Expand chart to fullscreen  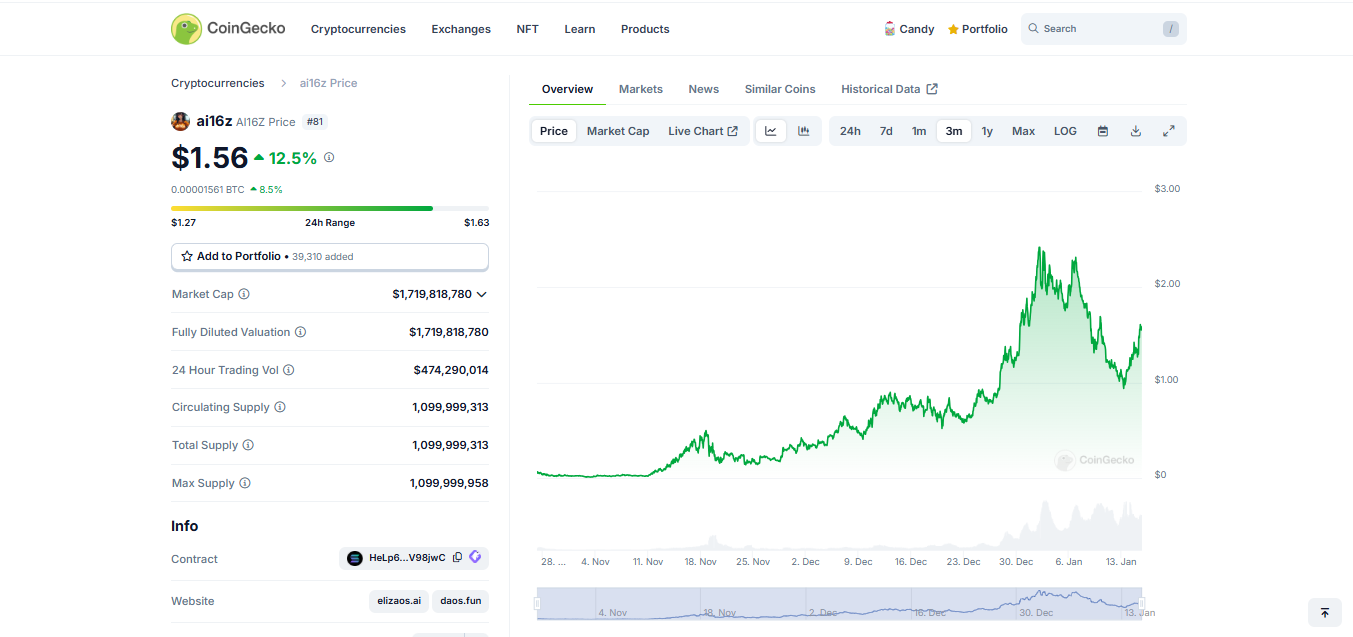coord(1168,131)
